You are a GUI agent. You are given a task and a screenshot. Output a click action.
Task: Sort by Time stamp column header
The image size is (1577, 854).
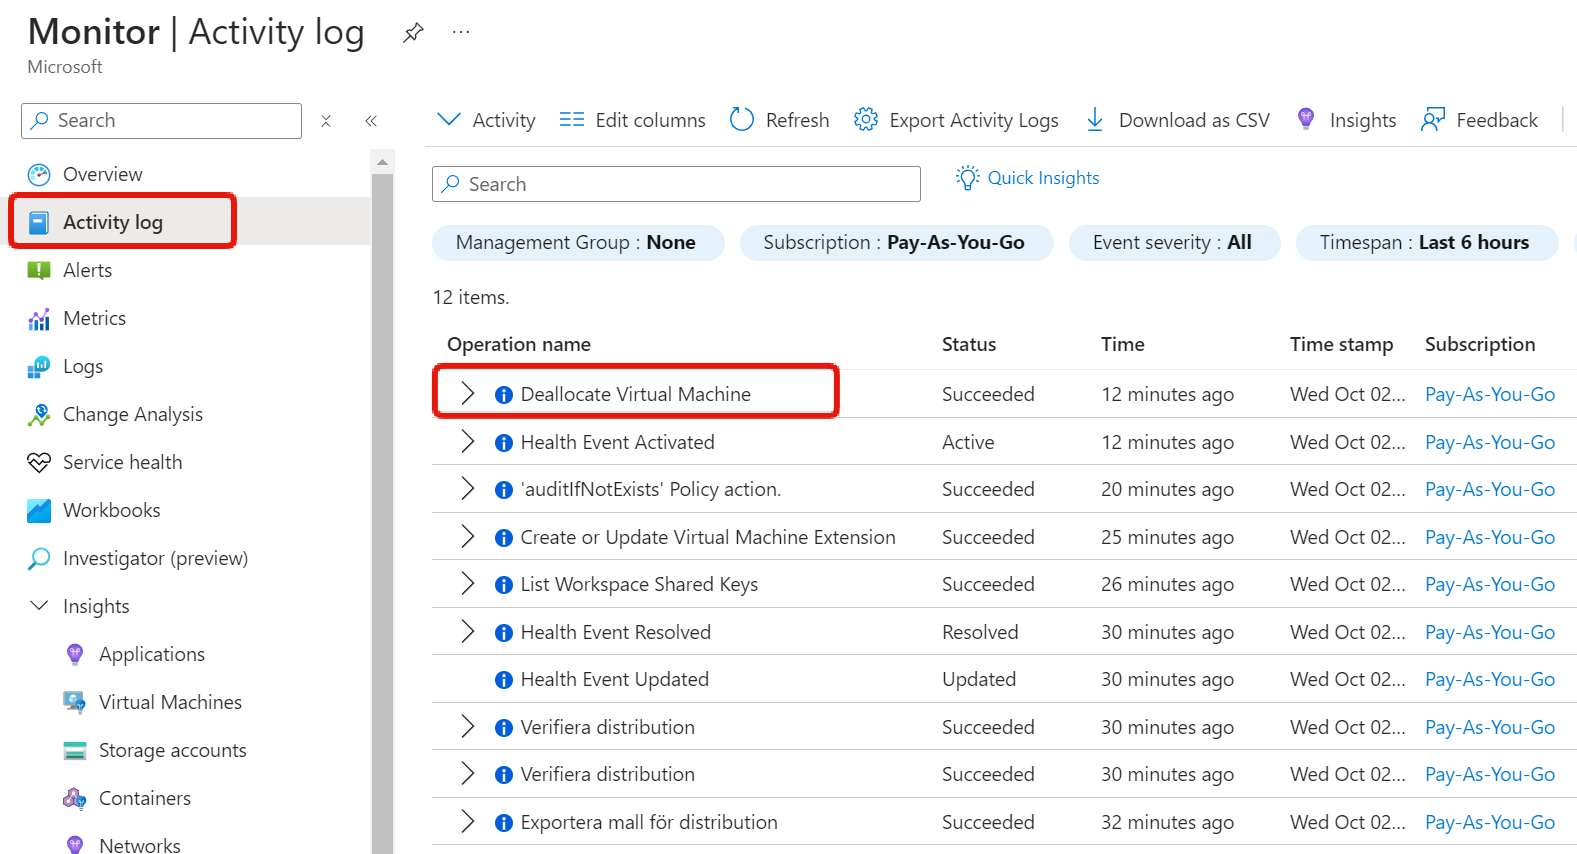click(x=1341, y=344)
